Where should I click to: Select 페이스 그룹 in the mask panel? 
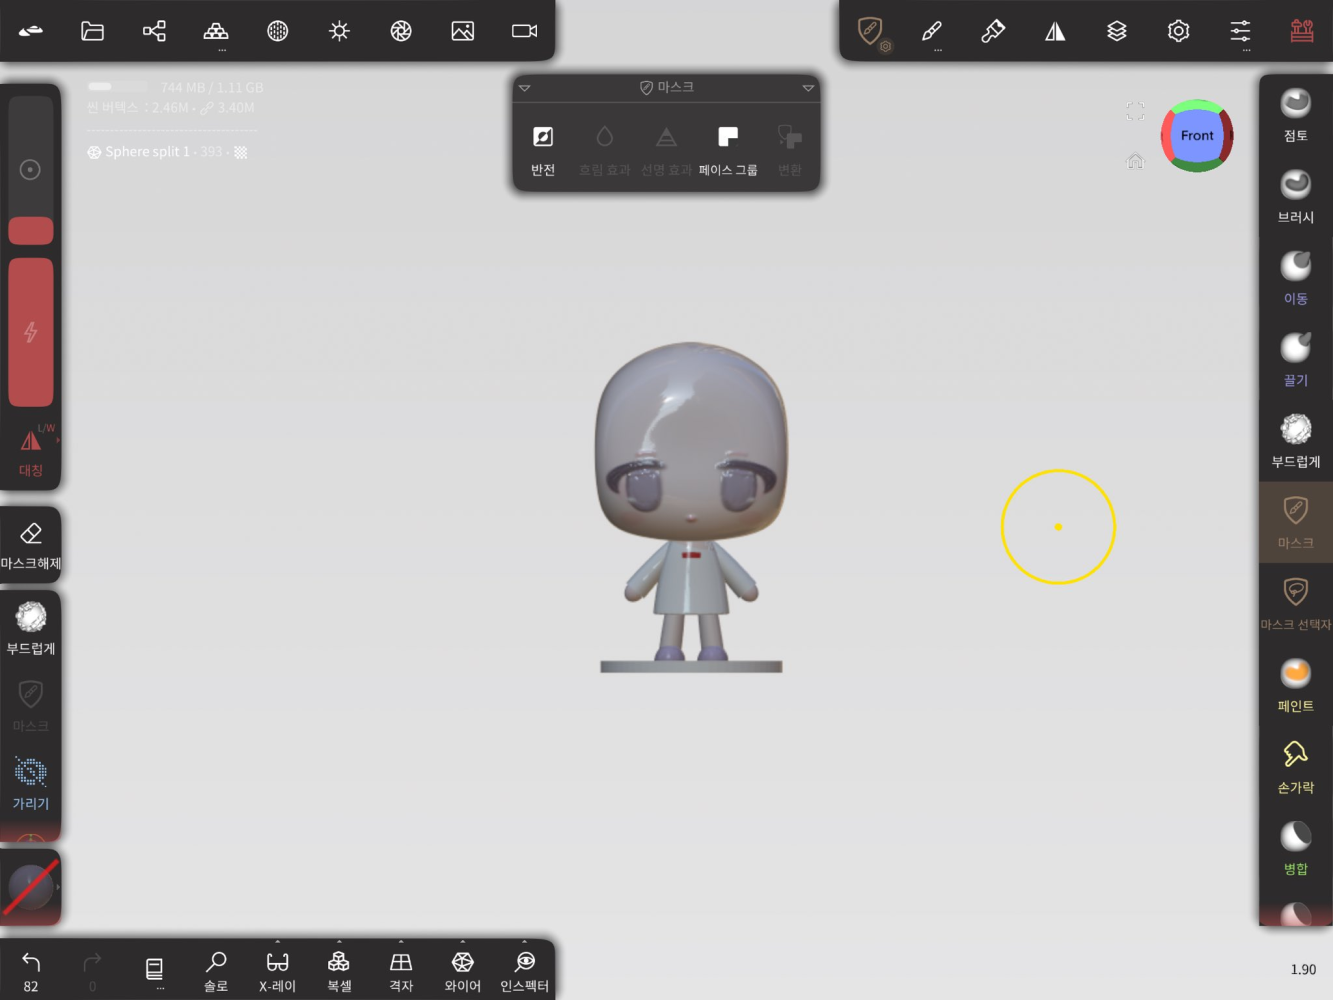click(x=728, y=148)
